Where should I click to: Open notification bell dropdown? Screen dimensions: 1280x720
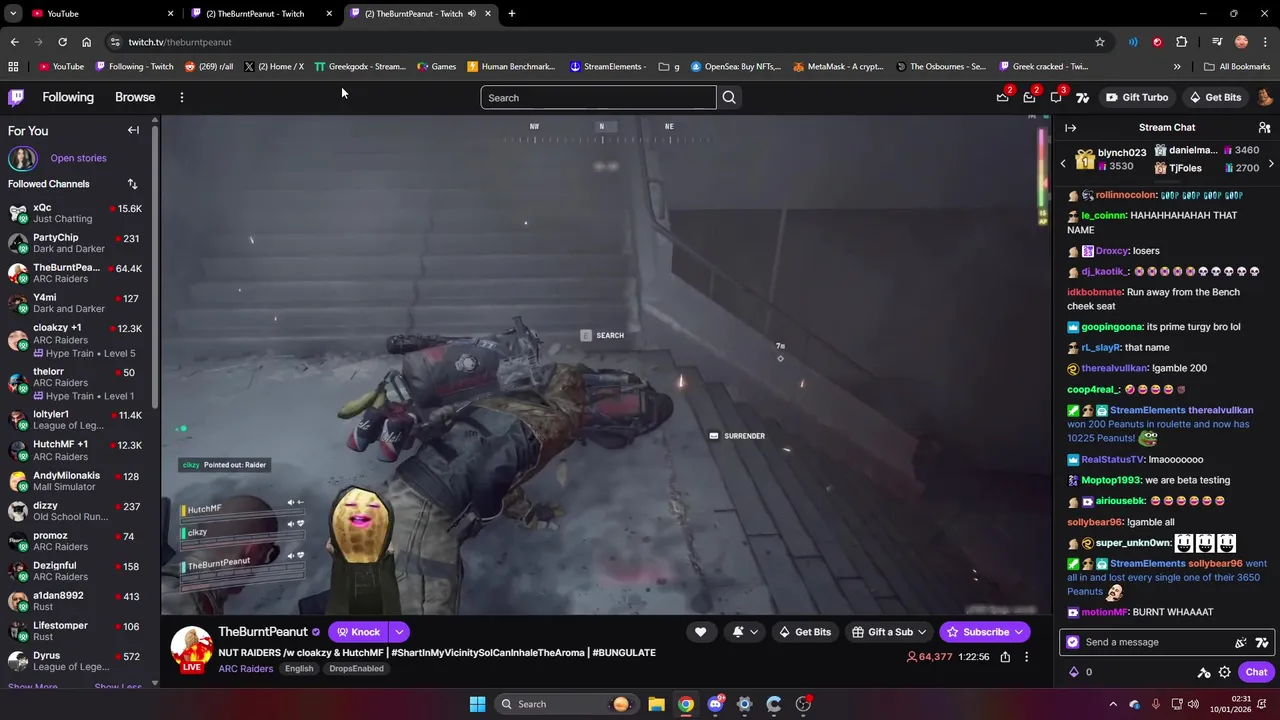(745, 632)
